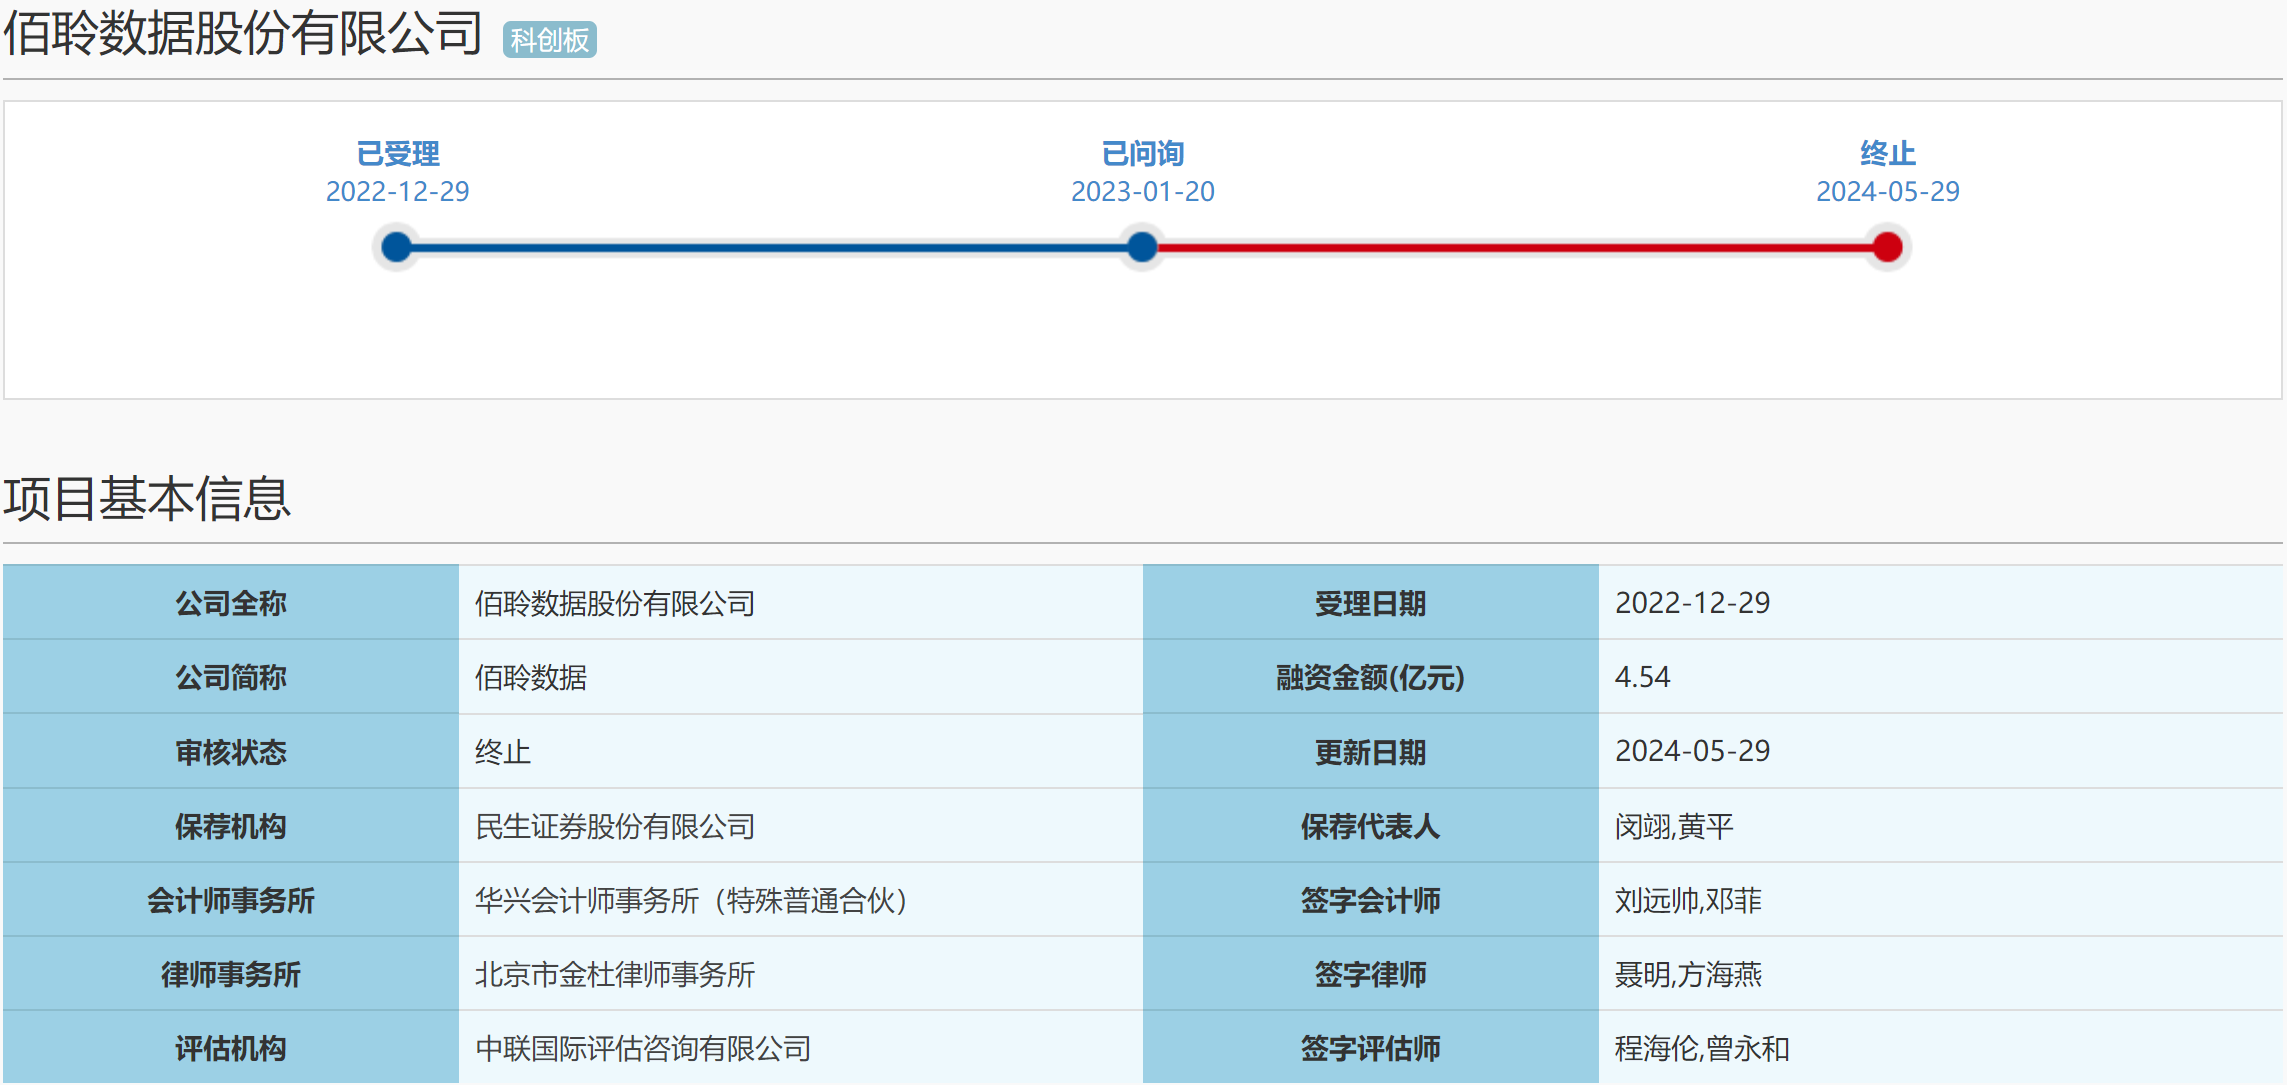Click date 2023-01-20 under 已问询
This screenshot has height=1085, width=2287.
[x=1142, y=191]
